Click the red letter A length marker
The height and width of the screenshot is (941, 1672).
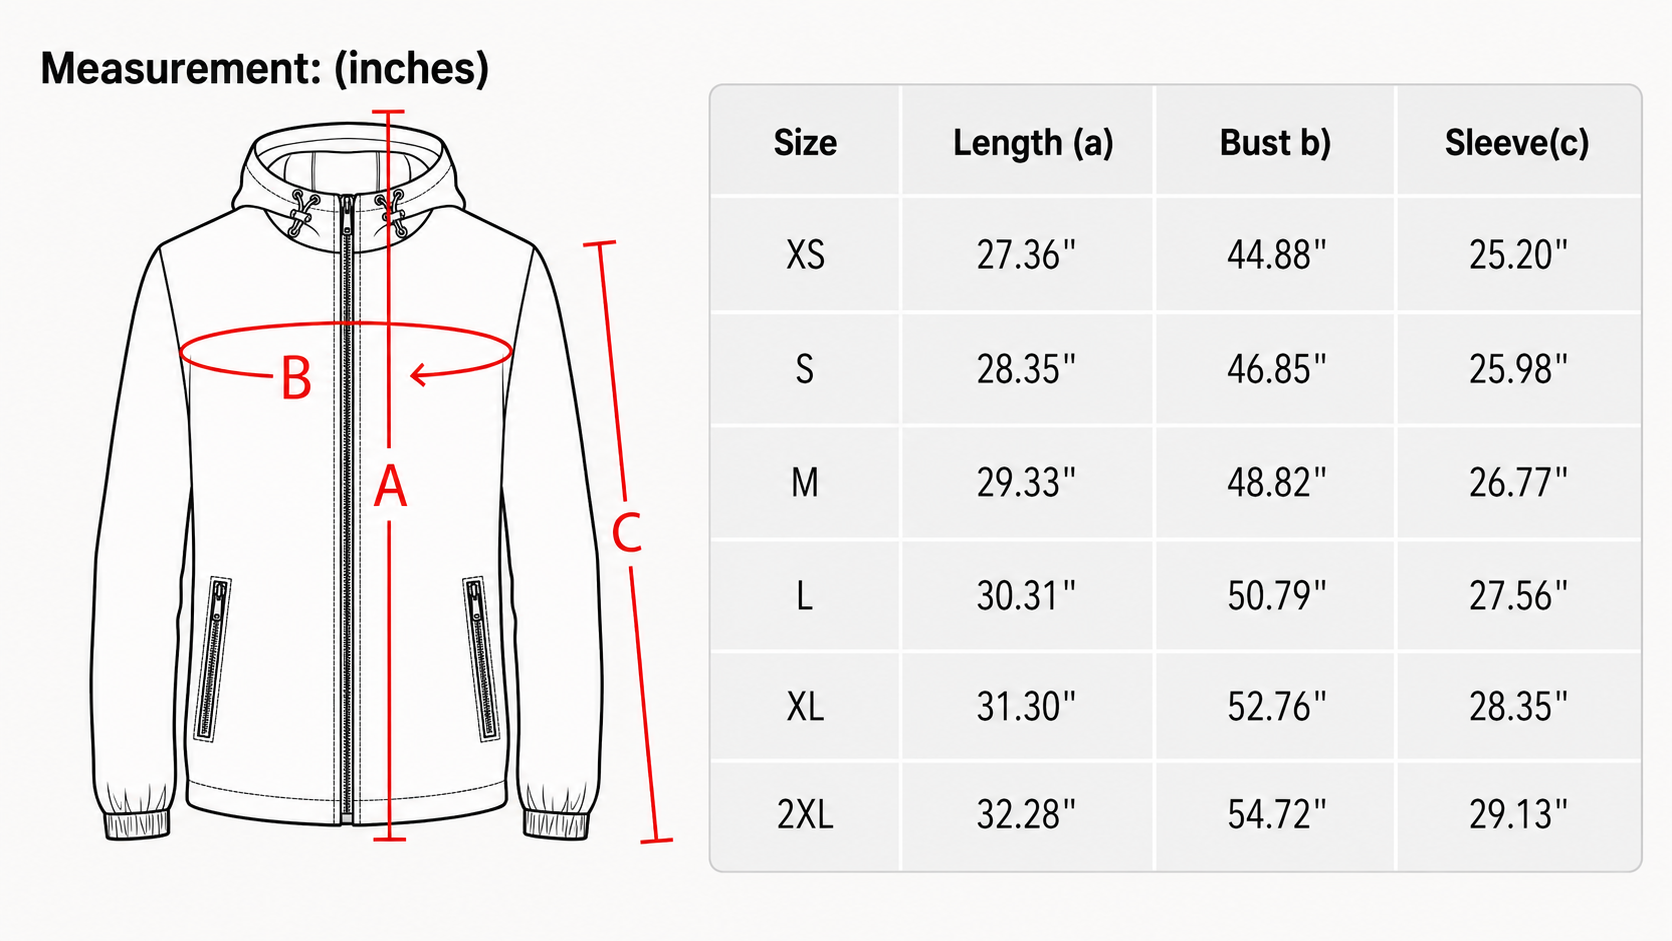[x=390, y=487]
